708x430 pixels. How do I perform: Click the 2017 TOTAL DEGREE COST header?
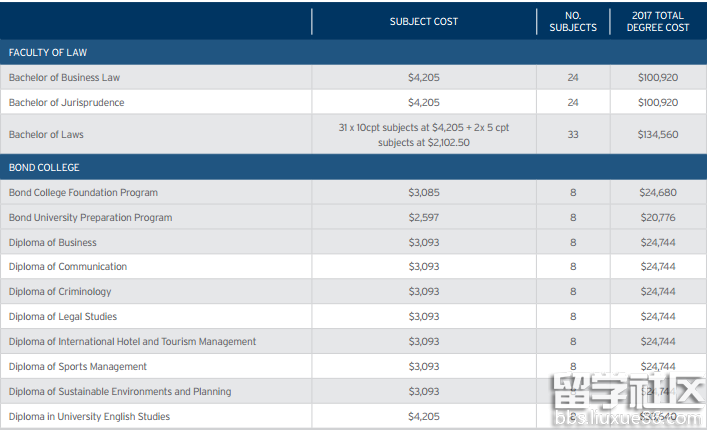(x=658, y=22)
